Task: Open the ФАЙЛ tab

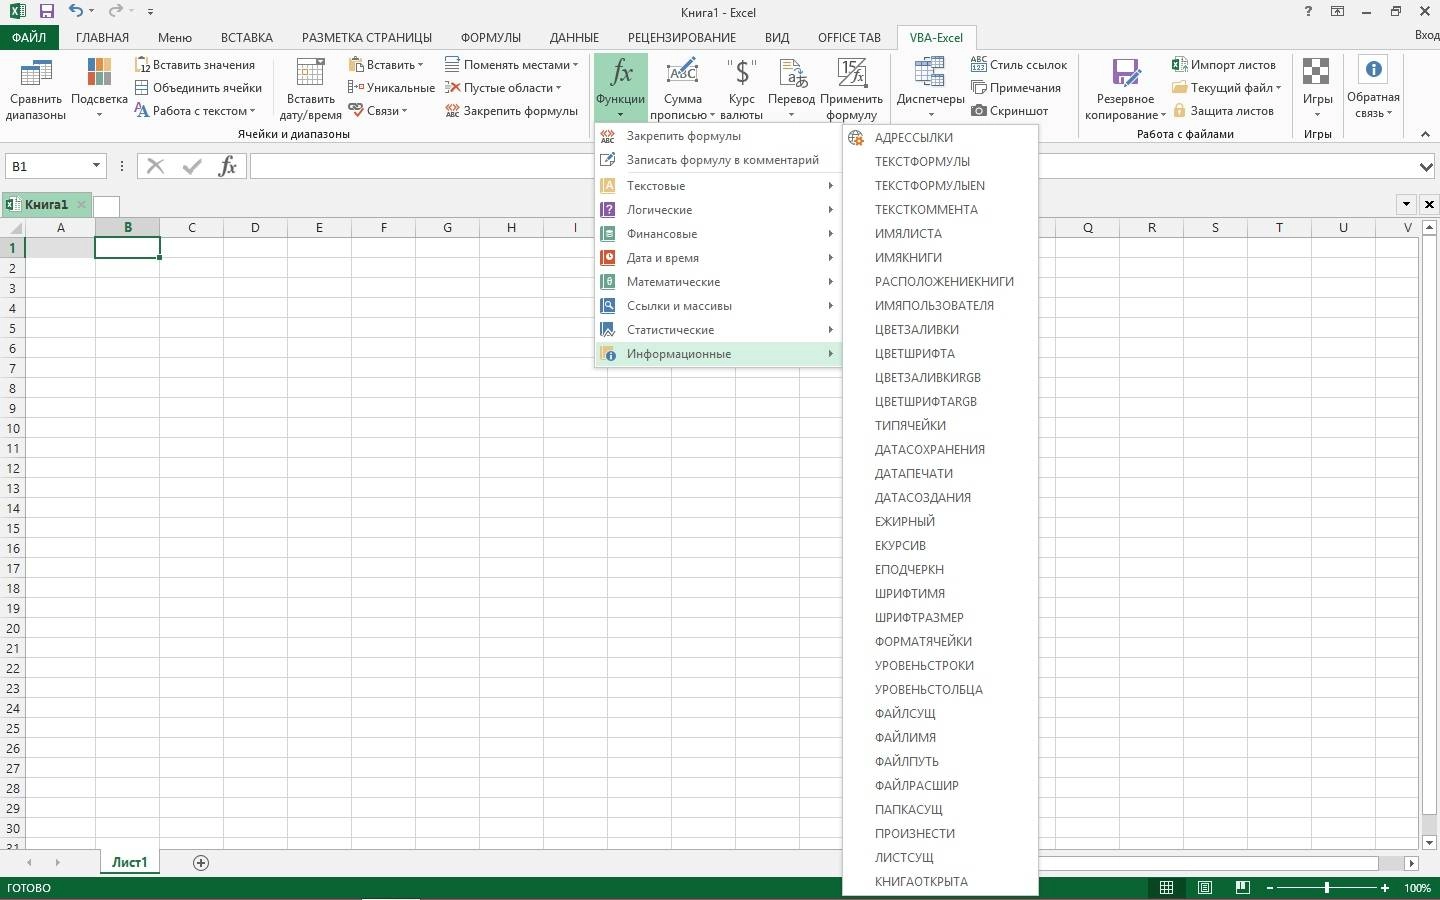Action: [29, 37]
